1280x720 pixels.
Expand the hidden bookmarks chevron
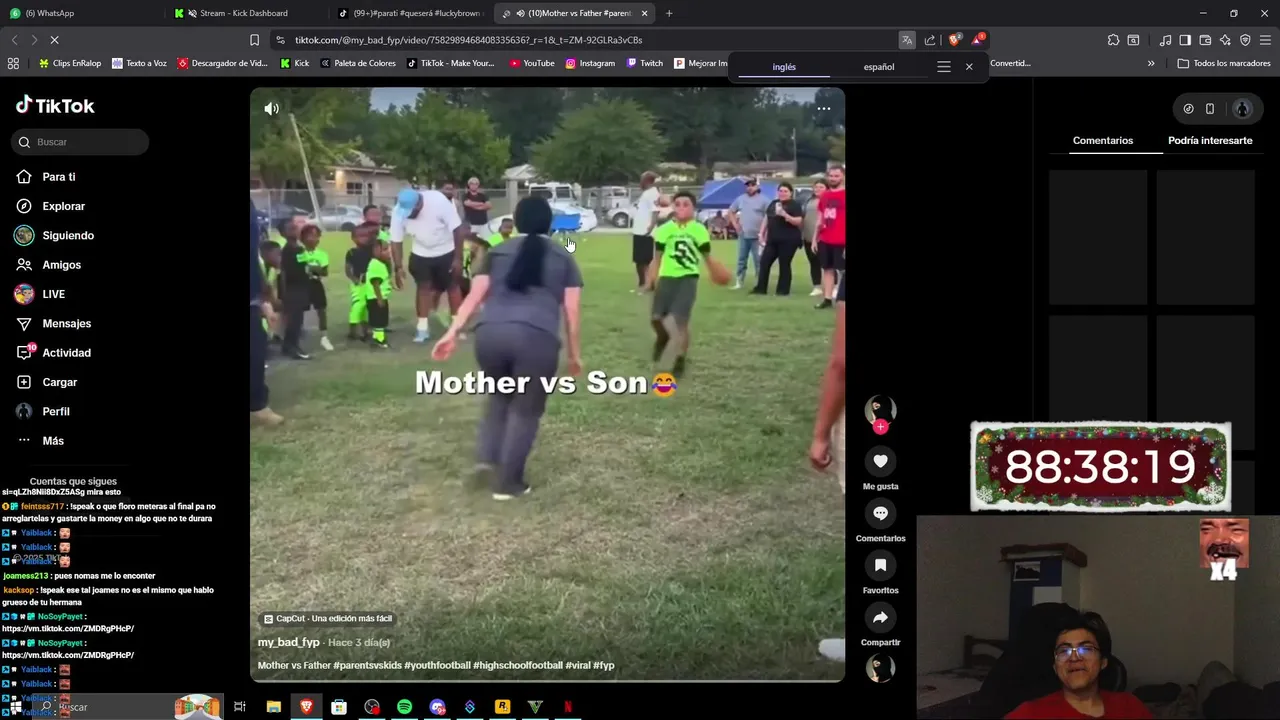pyautogui.click(x=1151, y=63)
